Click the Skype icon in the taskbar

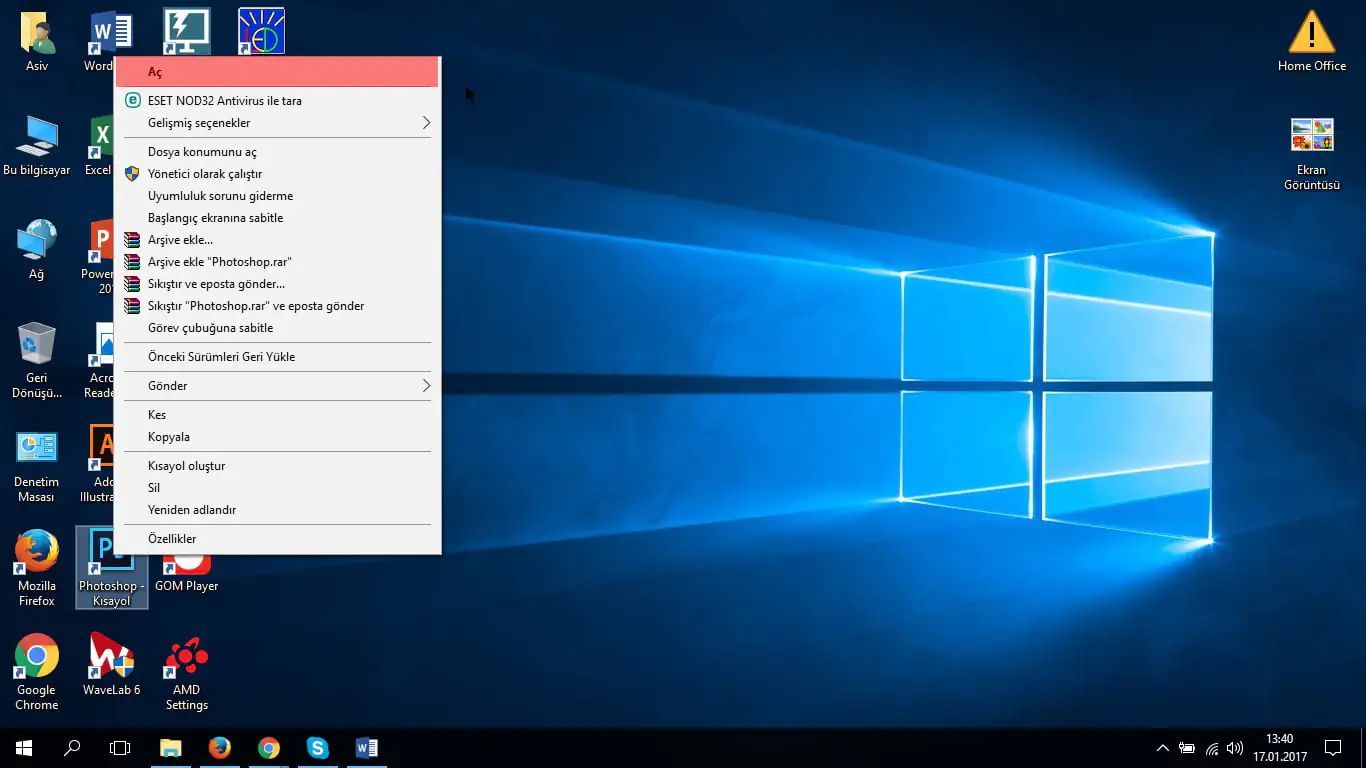pos(317,747)
